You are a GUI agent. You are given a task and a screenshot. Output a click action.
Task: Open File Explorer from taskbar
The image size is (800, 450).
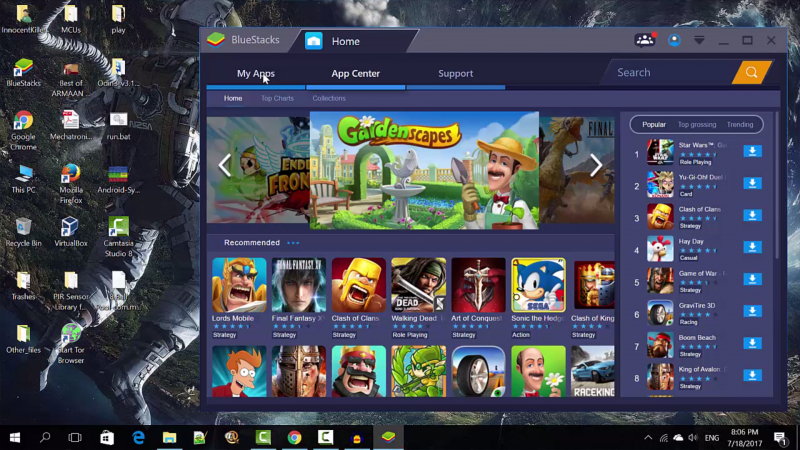[x=169, y=438]
